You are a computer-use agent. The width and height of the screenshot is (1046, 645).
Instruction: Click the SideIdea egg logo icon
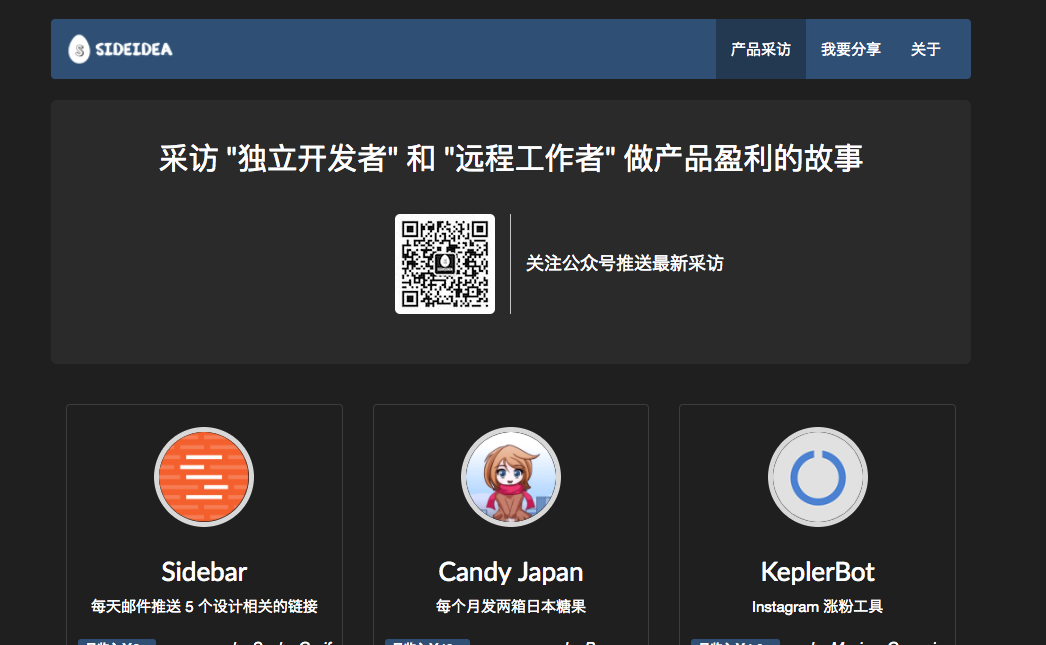pyautogui.click(x=79, y=49)
